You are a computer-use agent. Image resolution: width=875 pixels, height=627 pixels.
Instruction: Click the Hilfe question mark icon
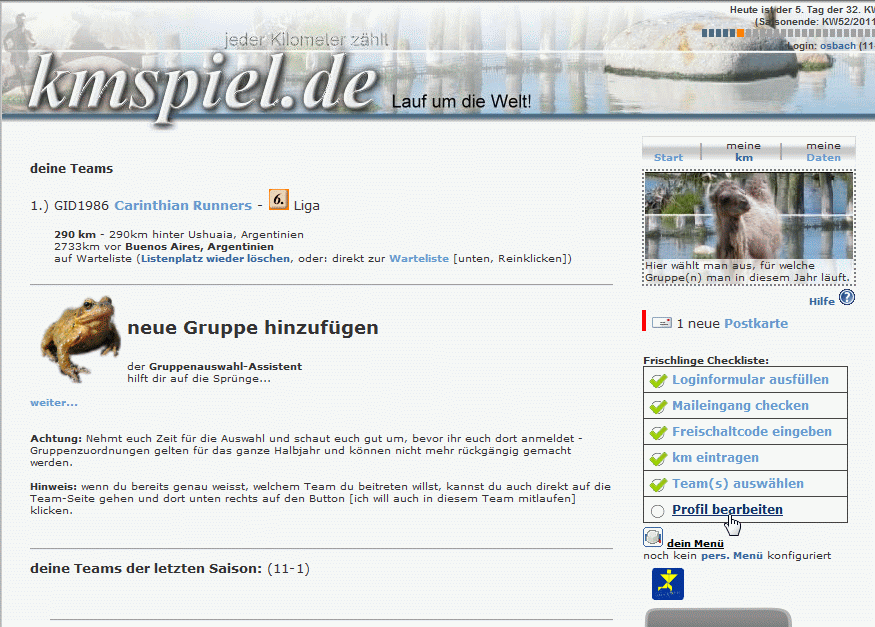tap(847, 297)
